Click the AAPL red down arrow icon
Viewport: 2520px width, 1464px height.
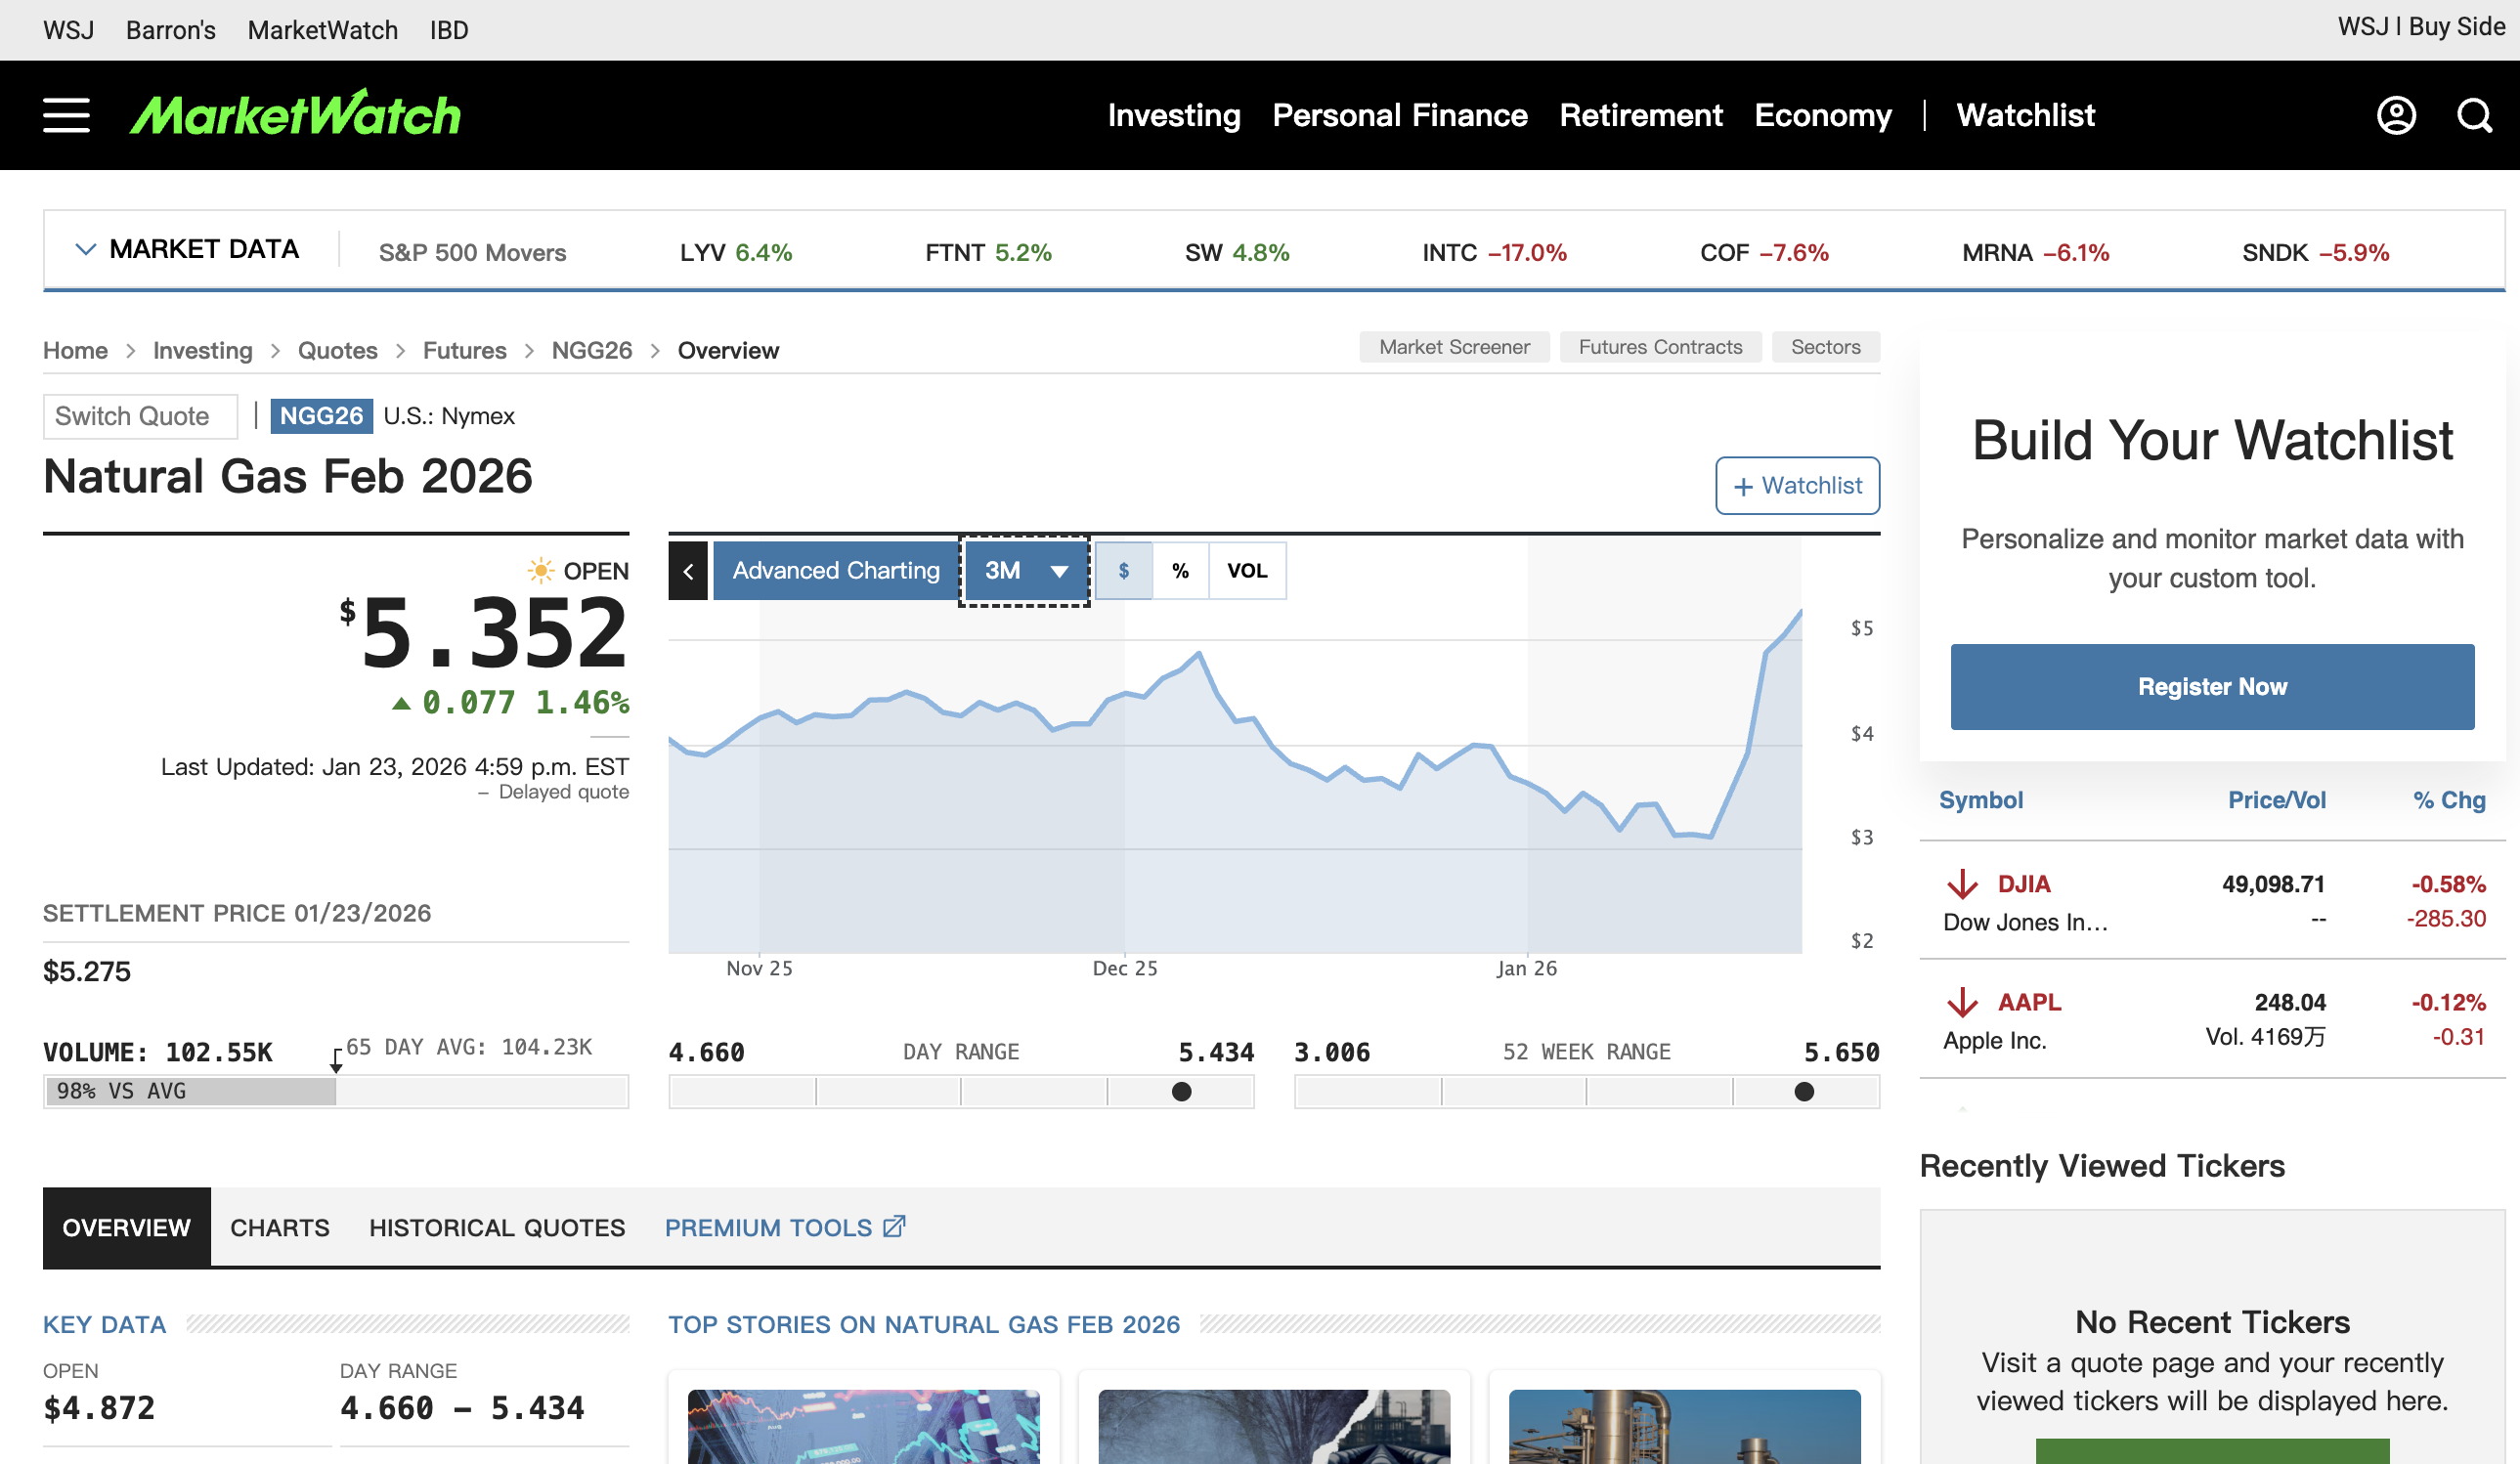point(1962,1002)
